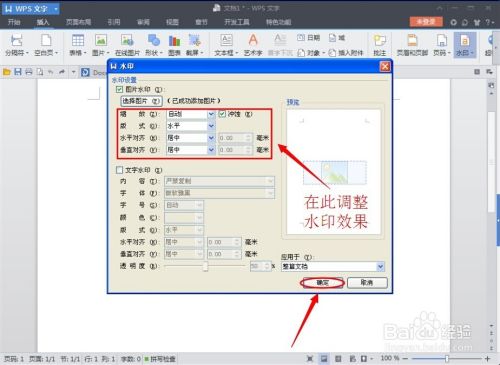The image size is (500, 365).
Task: Open the 审阅 Review tab
Action: [x=143, y=22]
